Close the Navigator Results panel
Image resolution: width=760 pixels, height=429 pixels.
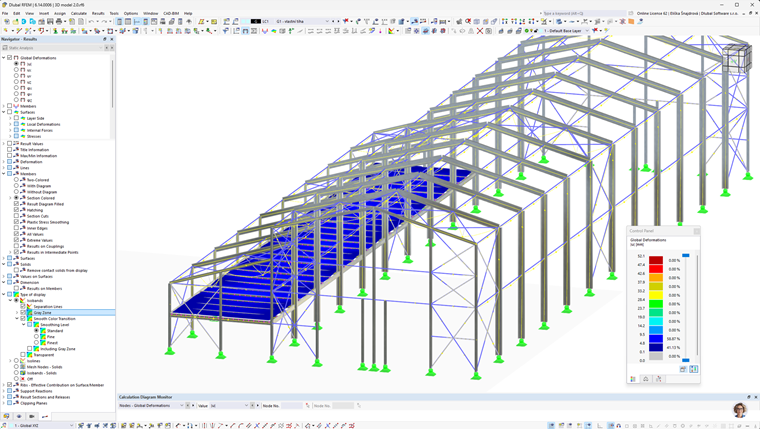112,39
